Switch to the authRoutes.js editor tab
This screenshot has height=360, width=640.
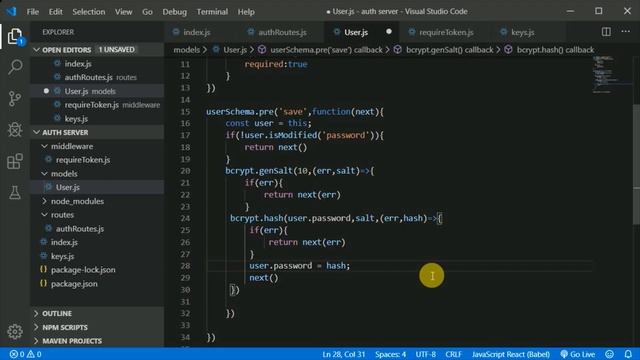pyautogui.click(x=282, y=32)
